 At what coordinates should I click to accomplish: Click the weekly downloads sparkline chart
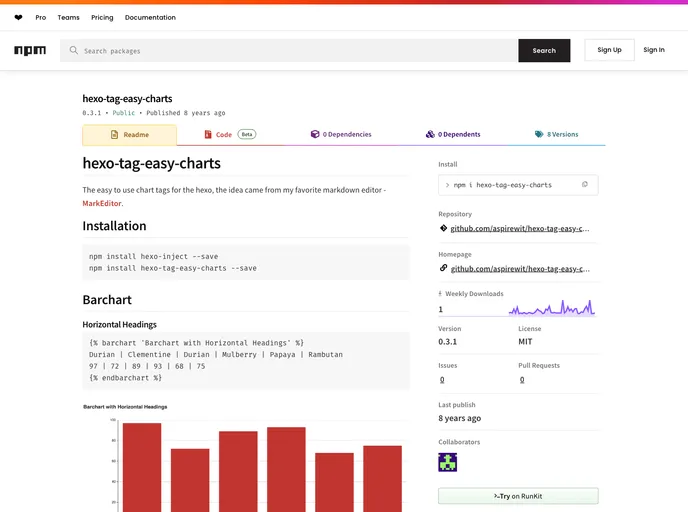552,308
